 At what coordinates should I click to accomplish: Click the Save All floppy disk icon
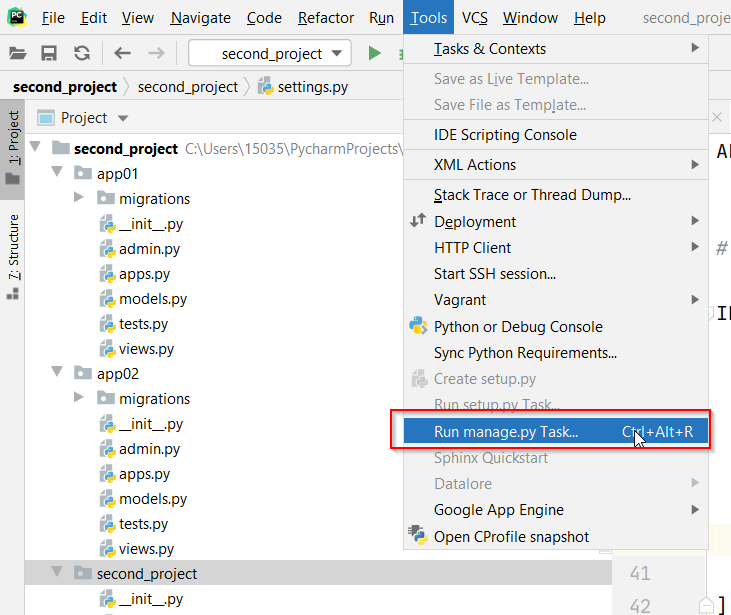click(x=49, y=53)
